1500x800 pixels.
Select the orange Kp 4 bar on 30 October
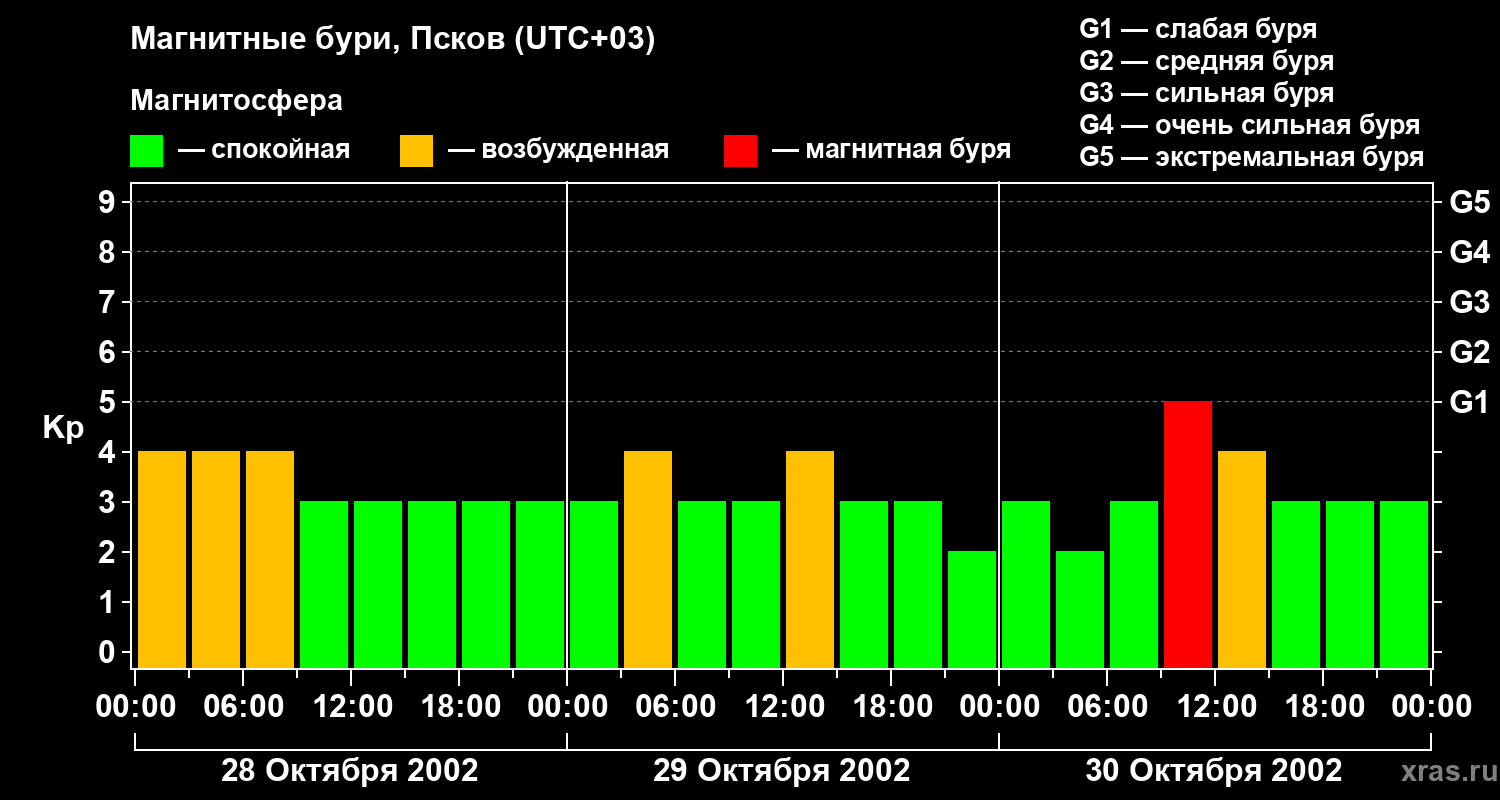tap(1242, 560)
